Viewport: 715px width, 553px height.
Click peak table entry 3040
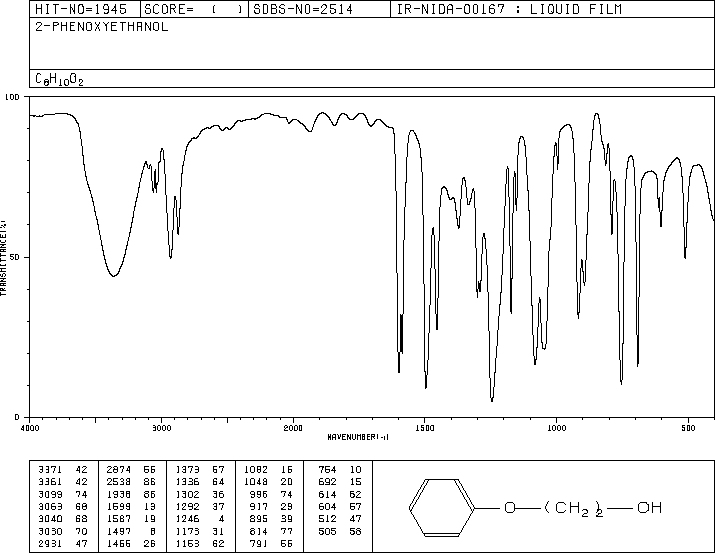point(50,519)
